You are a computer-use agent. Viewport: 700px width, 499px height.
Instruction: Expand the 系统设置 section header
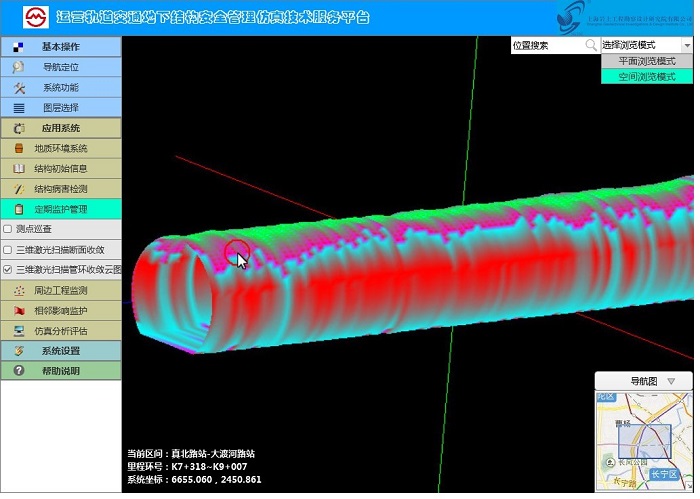coord(60,351)
